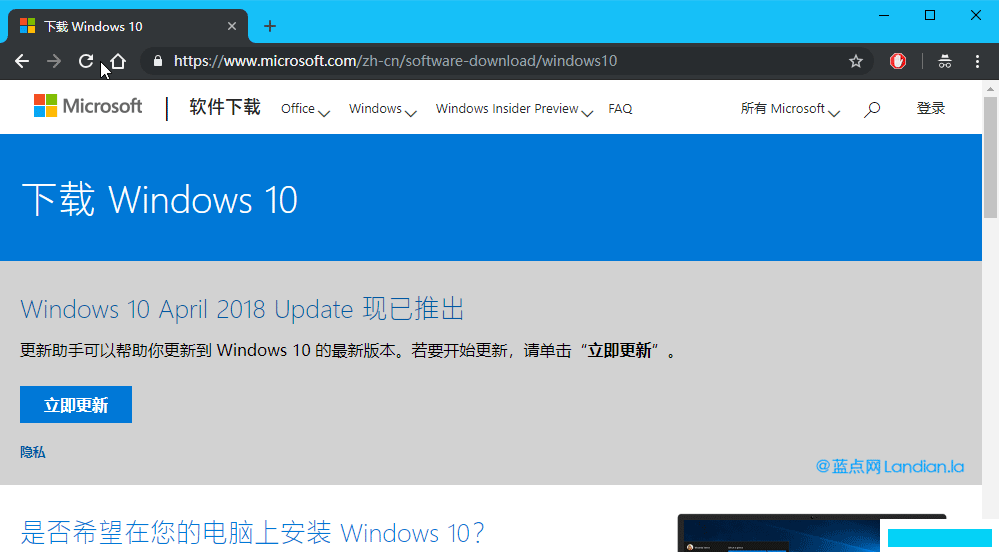Click the 下载 Windows 10 page heading

pos(159,199)
